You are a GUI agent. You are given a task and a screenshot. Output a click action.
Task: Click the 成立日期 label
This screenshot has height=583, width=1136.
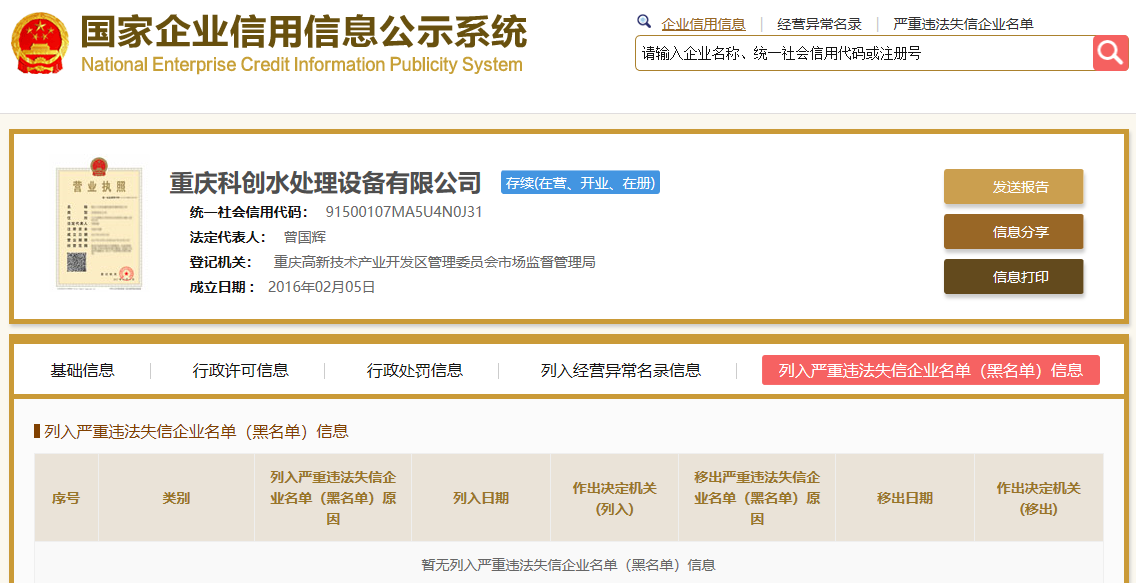click(223, 286)
